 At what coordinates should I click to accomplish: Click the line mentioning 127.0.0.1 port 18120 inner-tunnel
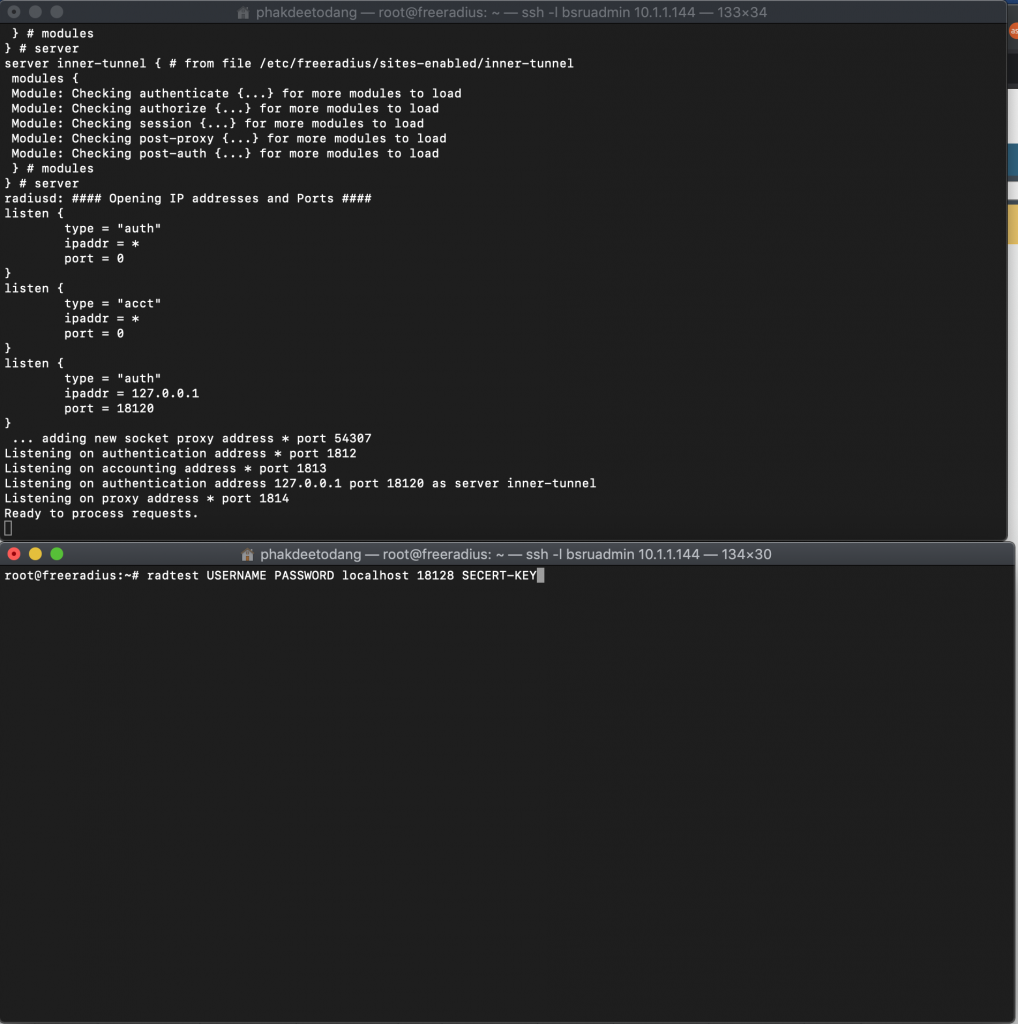pos(300,483)
